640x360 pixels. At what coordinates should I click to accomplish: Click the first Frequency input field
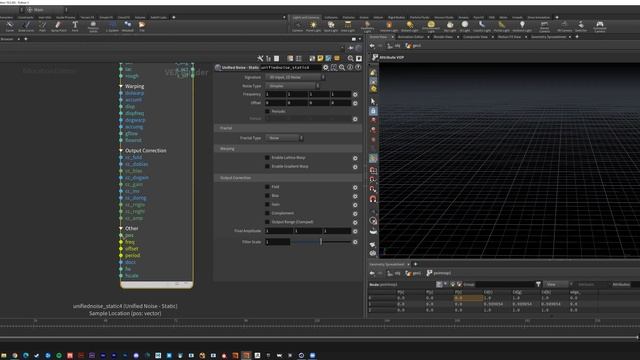276,94
